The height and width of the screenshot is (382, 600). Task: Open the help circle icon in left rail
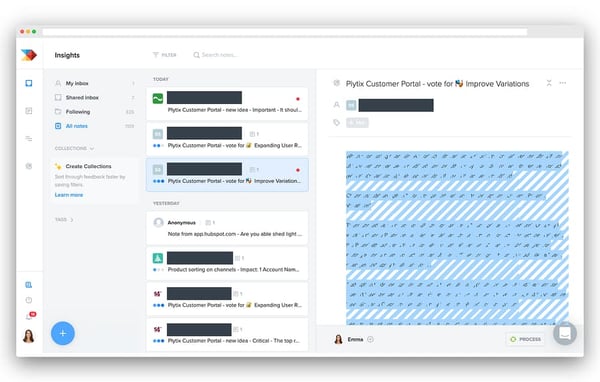(x=29, y=300)
